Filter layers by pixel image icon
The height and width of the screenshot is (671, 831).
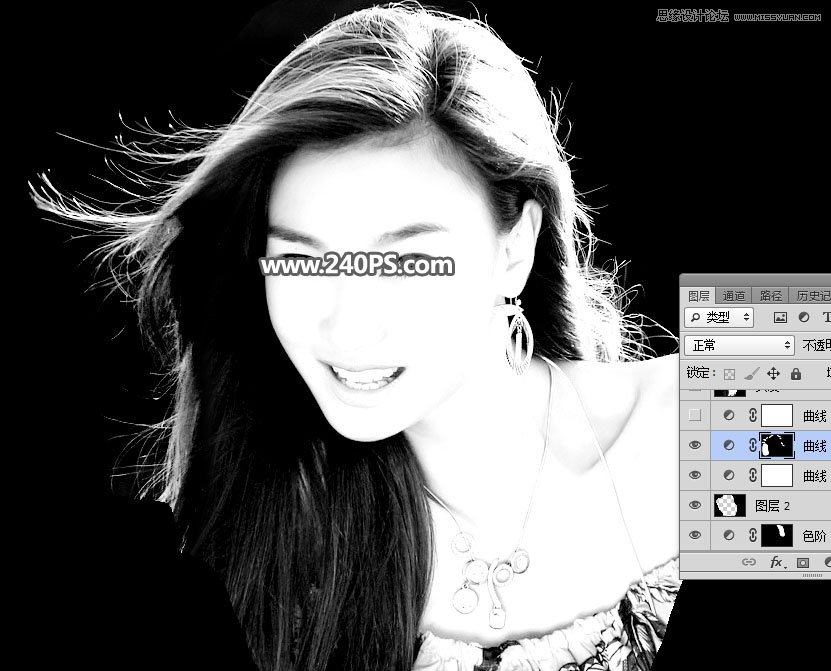780,317
